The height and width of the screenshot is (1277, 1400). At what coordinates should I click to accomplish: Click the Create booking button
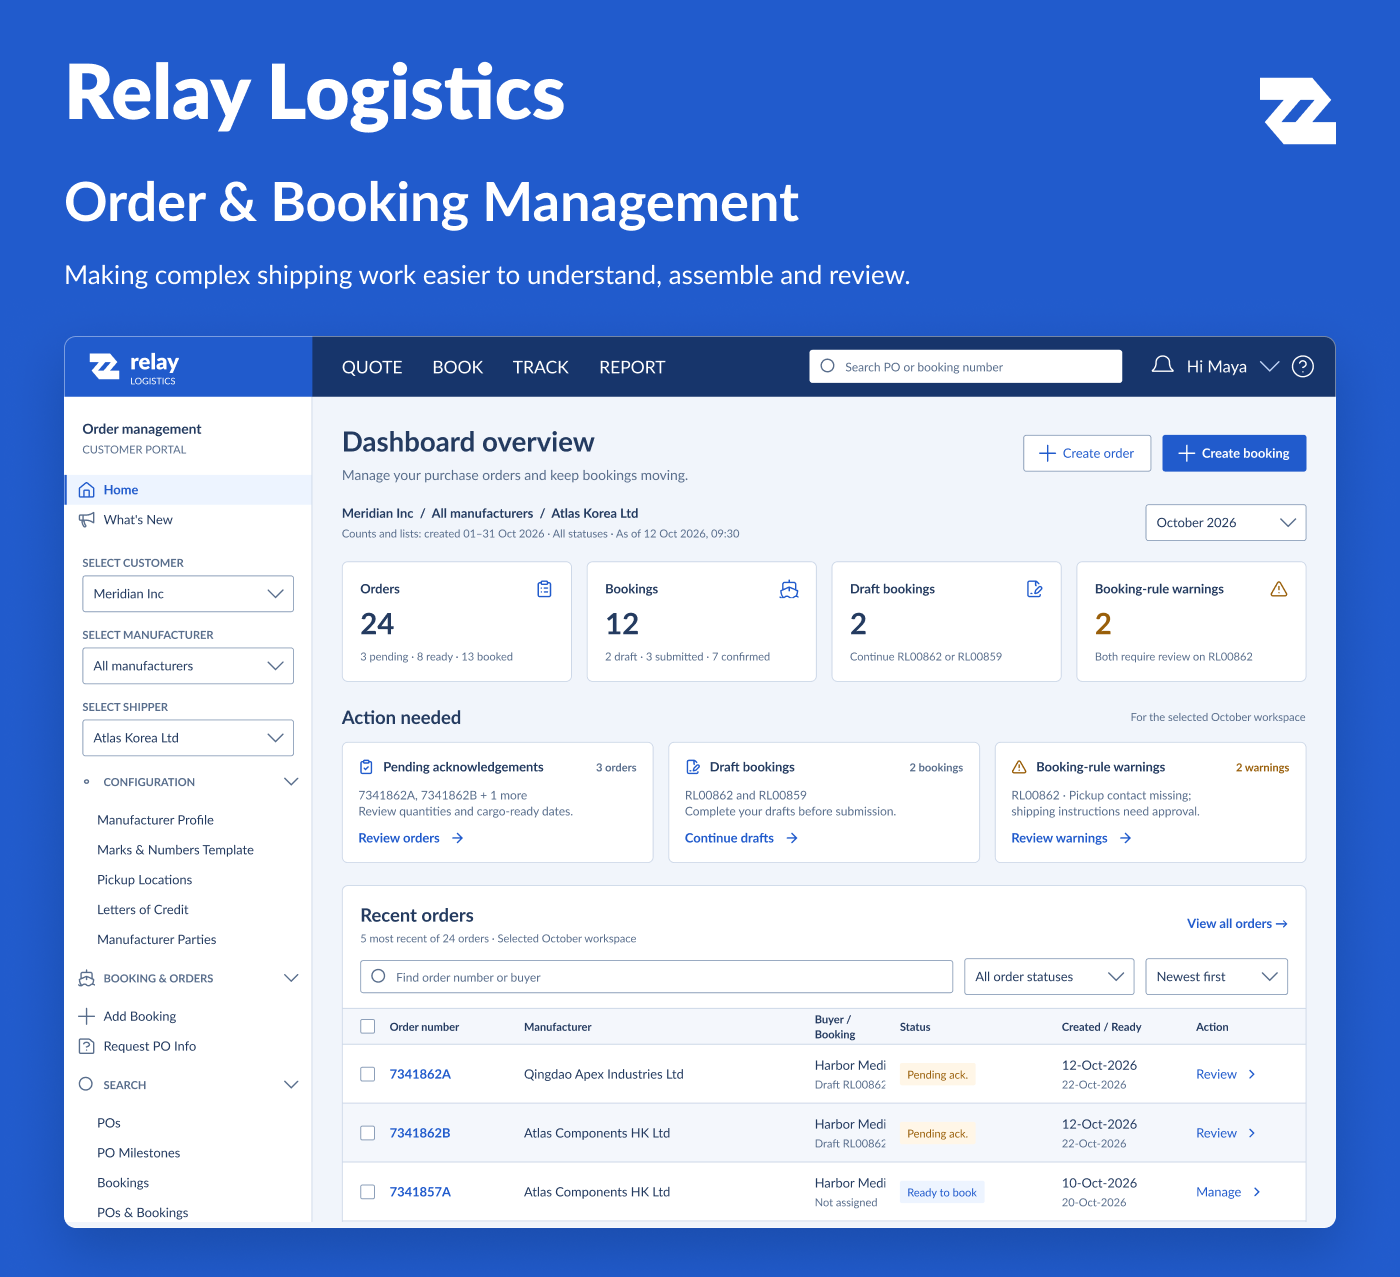click(1234, 453)
